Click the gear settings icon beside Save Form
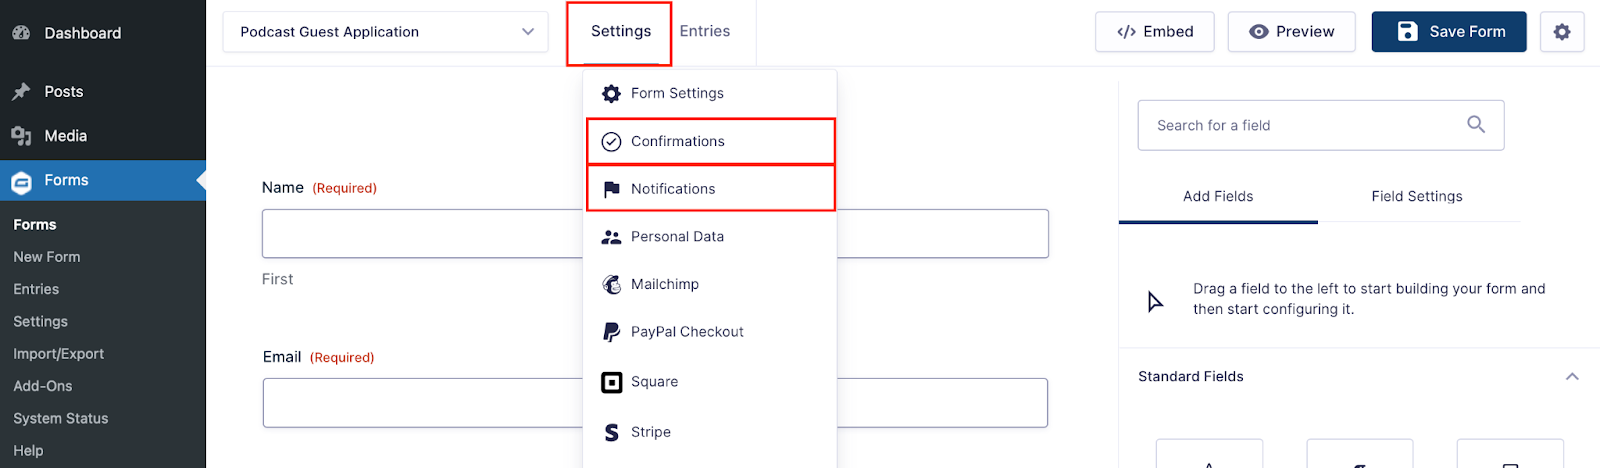The height and width of the screenshot is (468, 1600). tap(1562, 32)
